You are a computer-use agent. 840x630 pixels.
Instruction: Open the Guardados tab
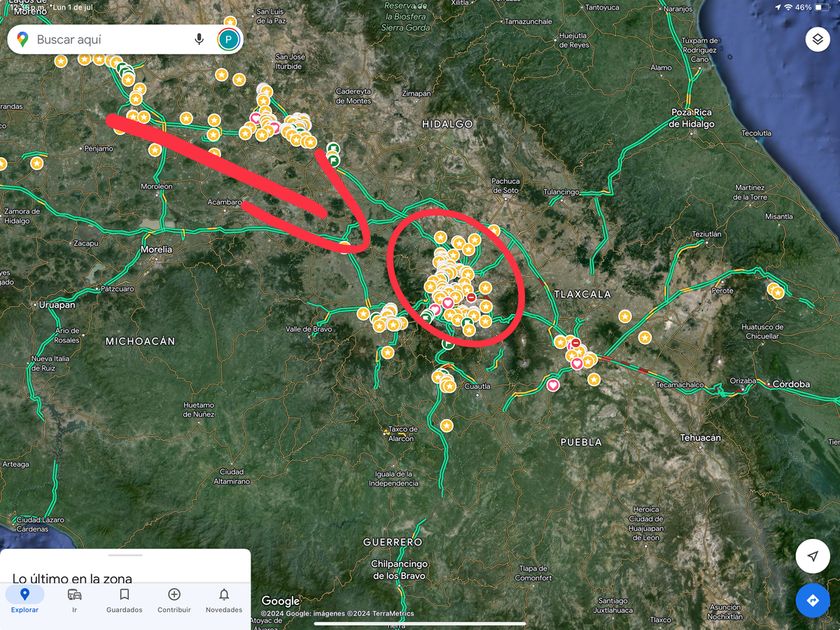coord(124,600)
